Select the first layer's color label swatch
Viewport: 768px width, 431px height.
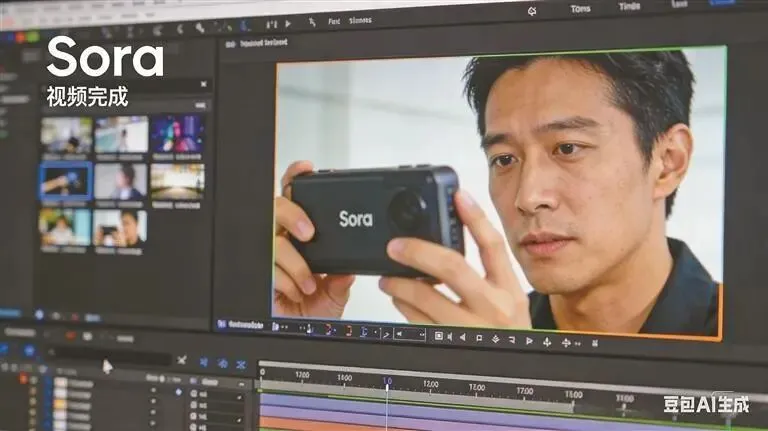pyautogui.click(x=60, y=383)
